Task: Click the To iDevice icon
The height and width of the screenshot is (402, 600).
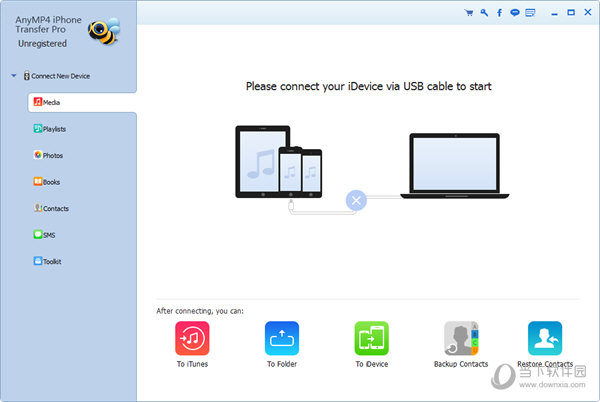Action: click(372, 338)
